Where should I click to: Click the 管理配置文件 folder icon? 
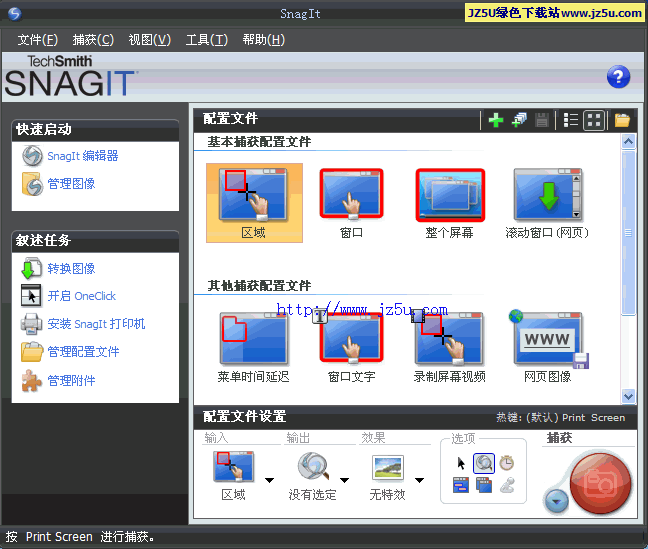(32, 351)
